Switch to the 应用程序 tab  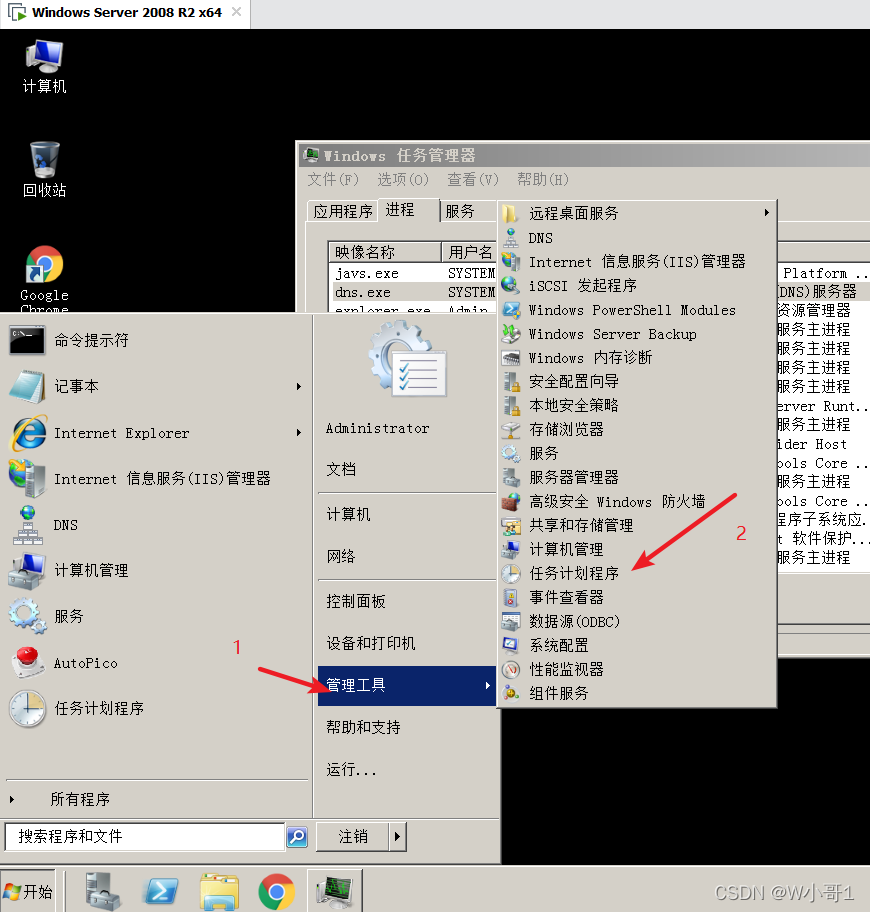[x=345, y=210]
